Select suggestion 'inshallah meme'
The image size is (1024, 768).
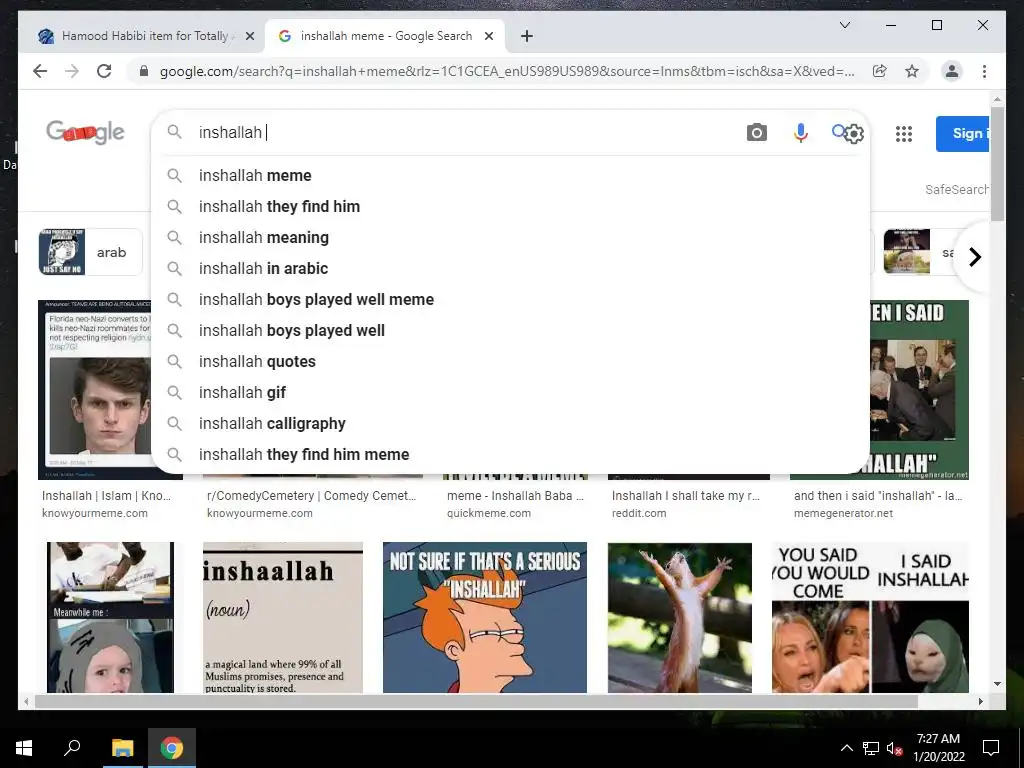(511, 176)
